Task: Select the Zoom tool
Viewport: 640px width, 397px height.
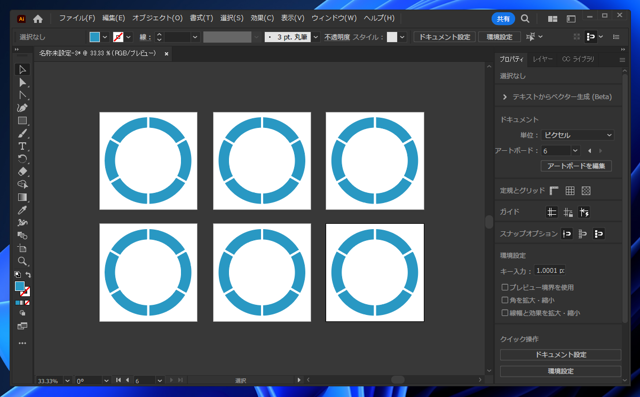Action: point(22,261)
